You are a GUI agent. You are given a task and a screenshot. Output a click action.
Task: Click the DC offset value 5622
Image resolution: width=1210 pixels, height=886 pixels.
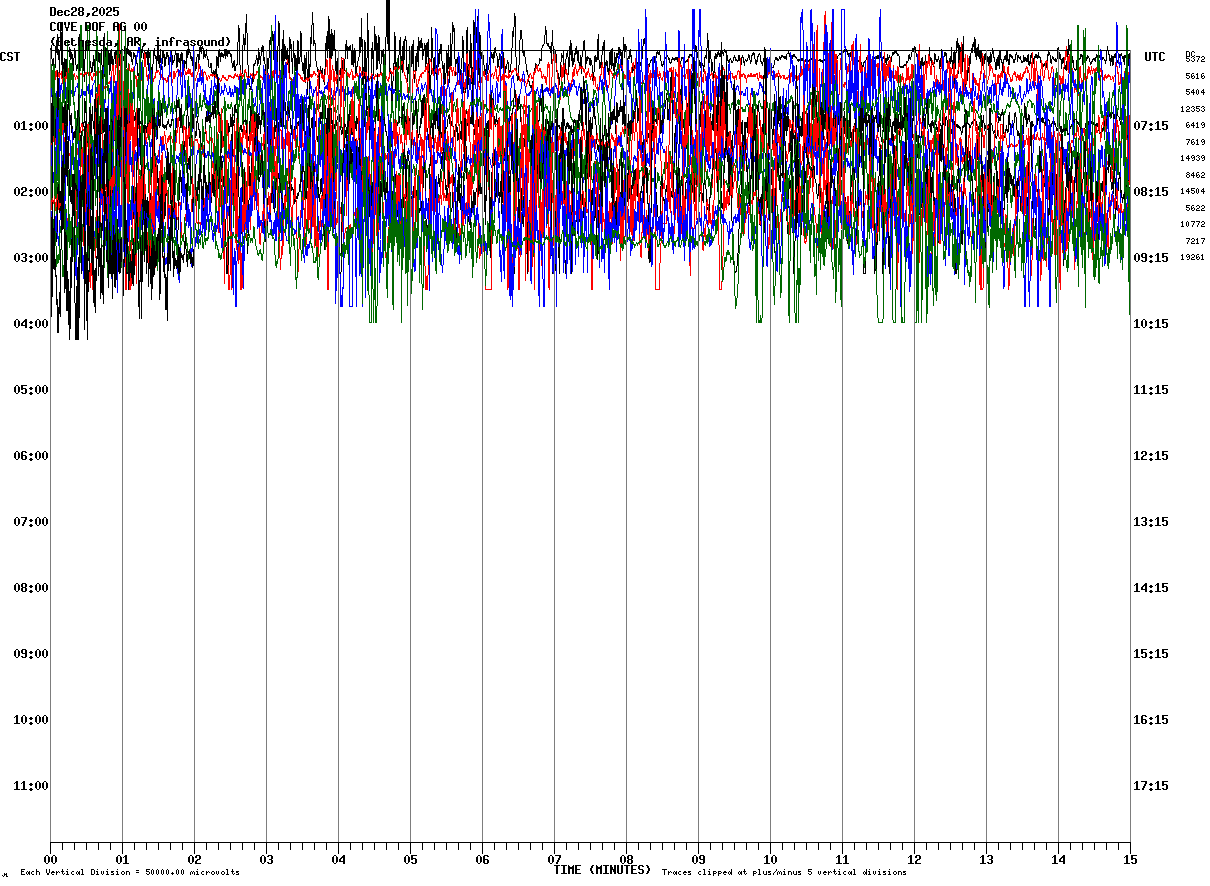pyautogui.click(x=1195, y=208)
